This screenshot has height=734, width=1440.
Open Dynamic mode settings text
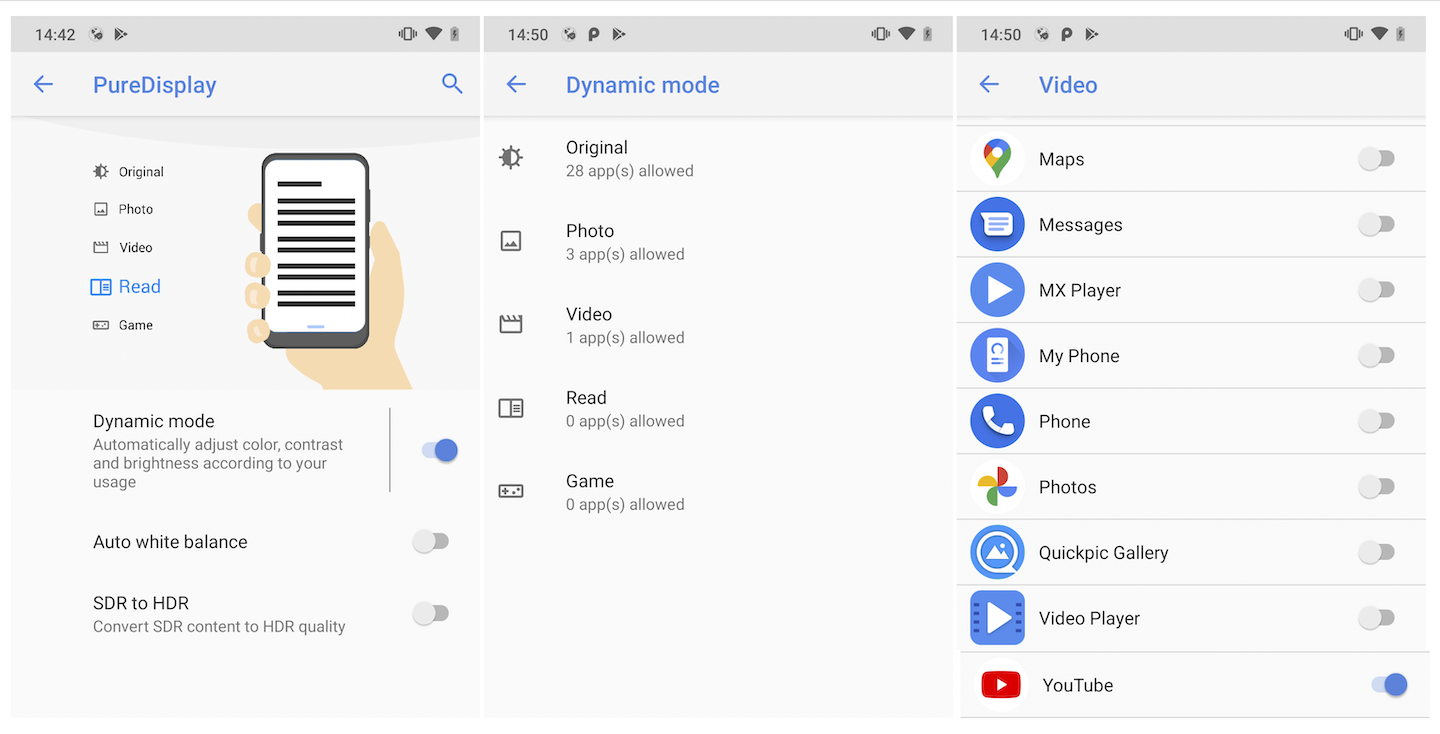218,450
